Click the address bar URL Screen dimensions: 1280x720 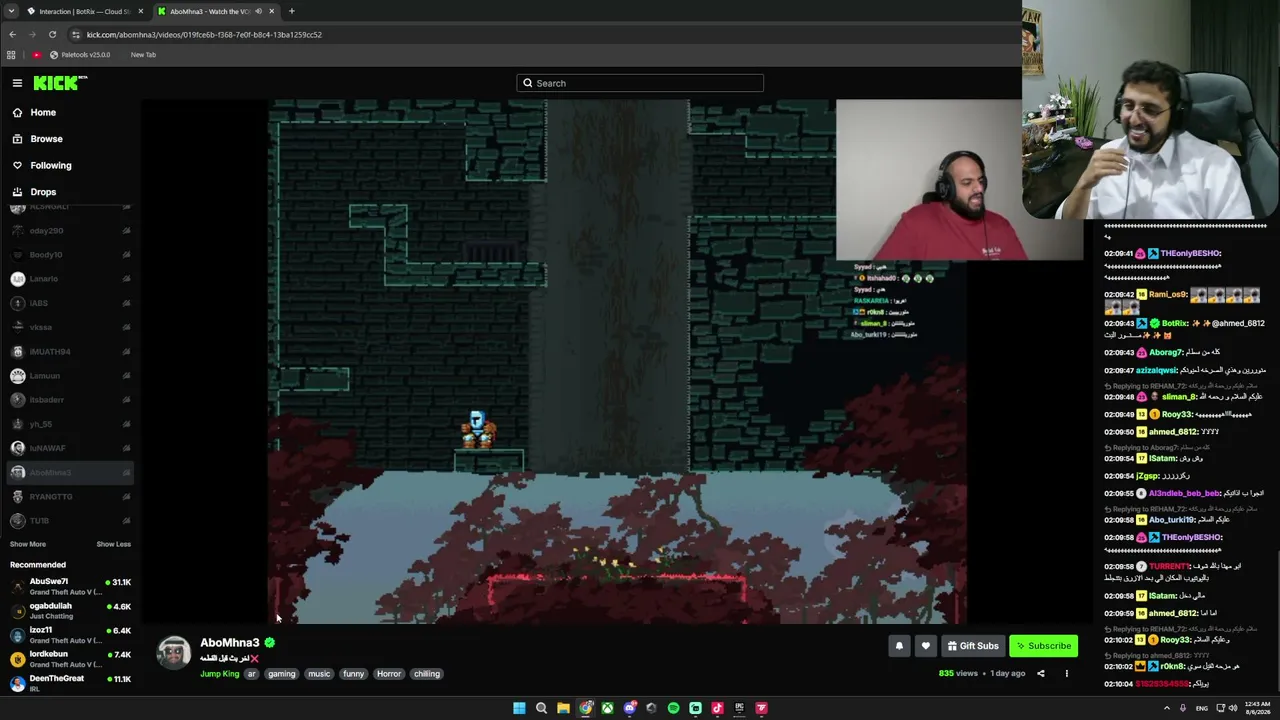[x=204, y=34]
